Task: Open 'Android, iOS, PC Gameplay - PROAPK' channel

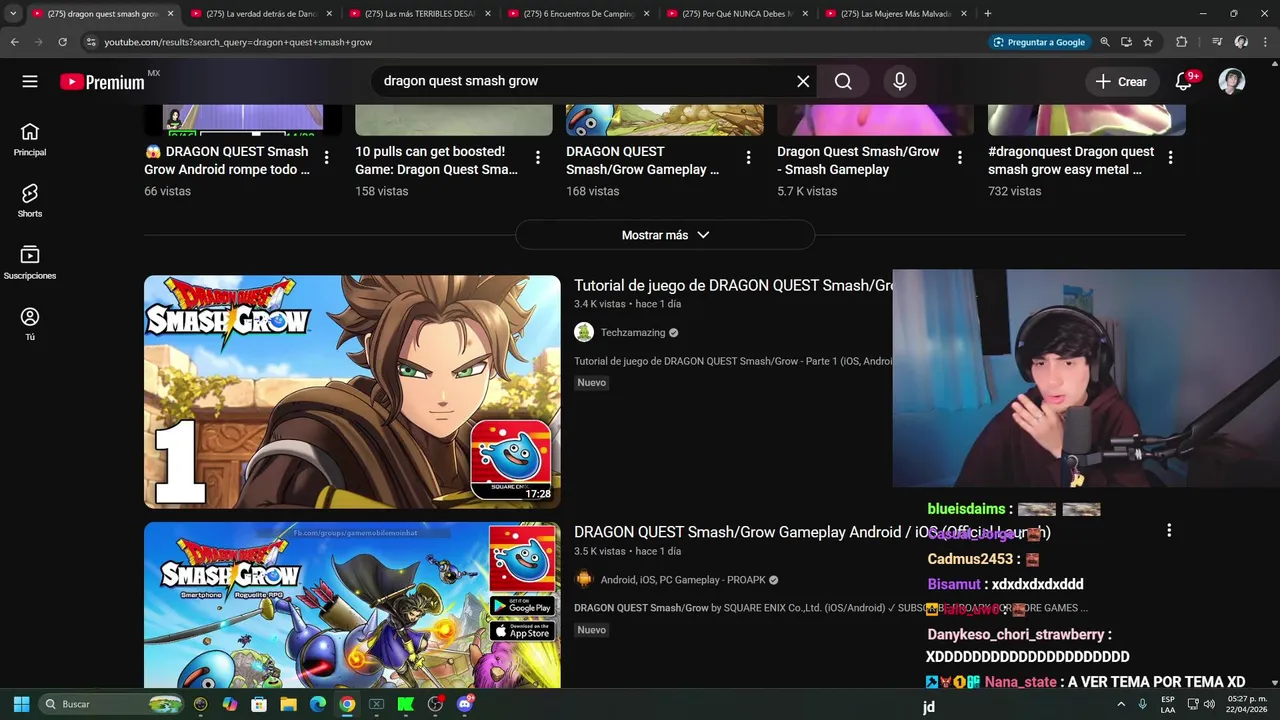Action: 683,580
